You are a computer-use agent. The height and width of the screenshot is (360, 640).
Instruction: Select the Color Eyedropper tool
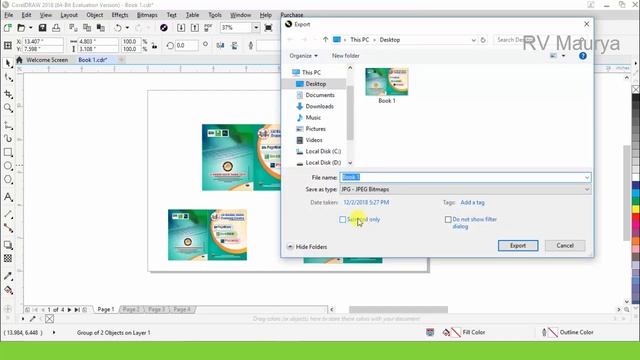[x=8, y=276]
